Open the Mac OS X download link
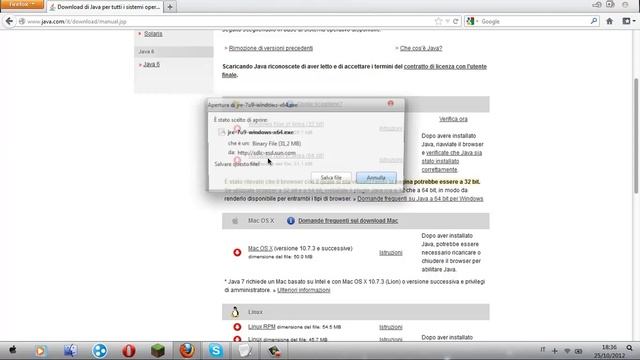Viewport: 640px width, 360px height. tap(260, 249)
